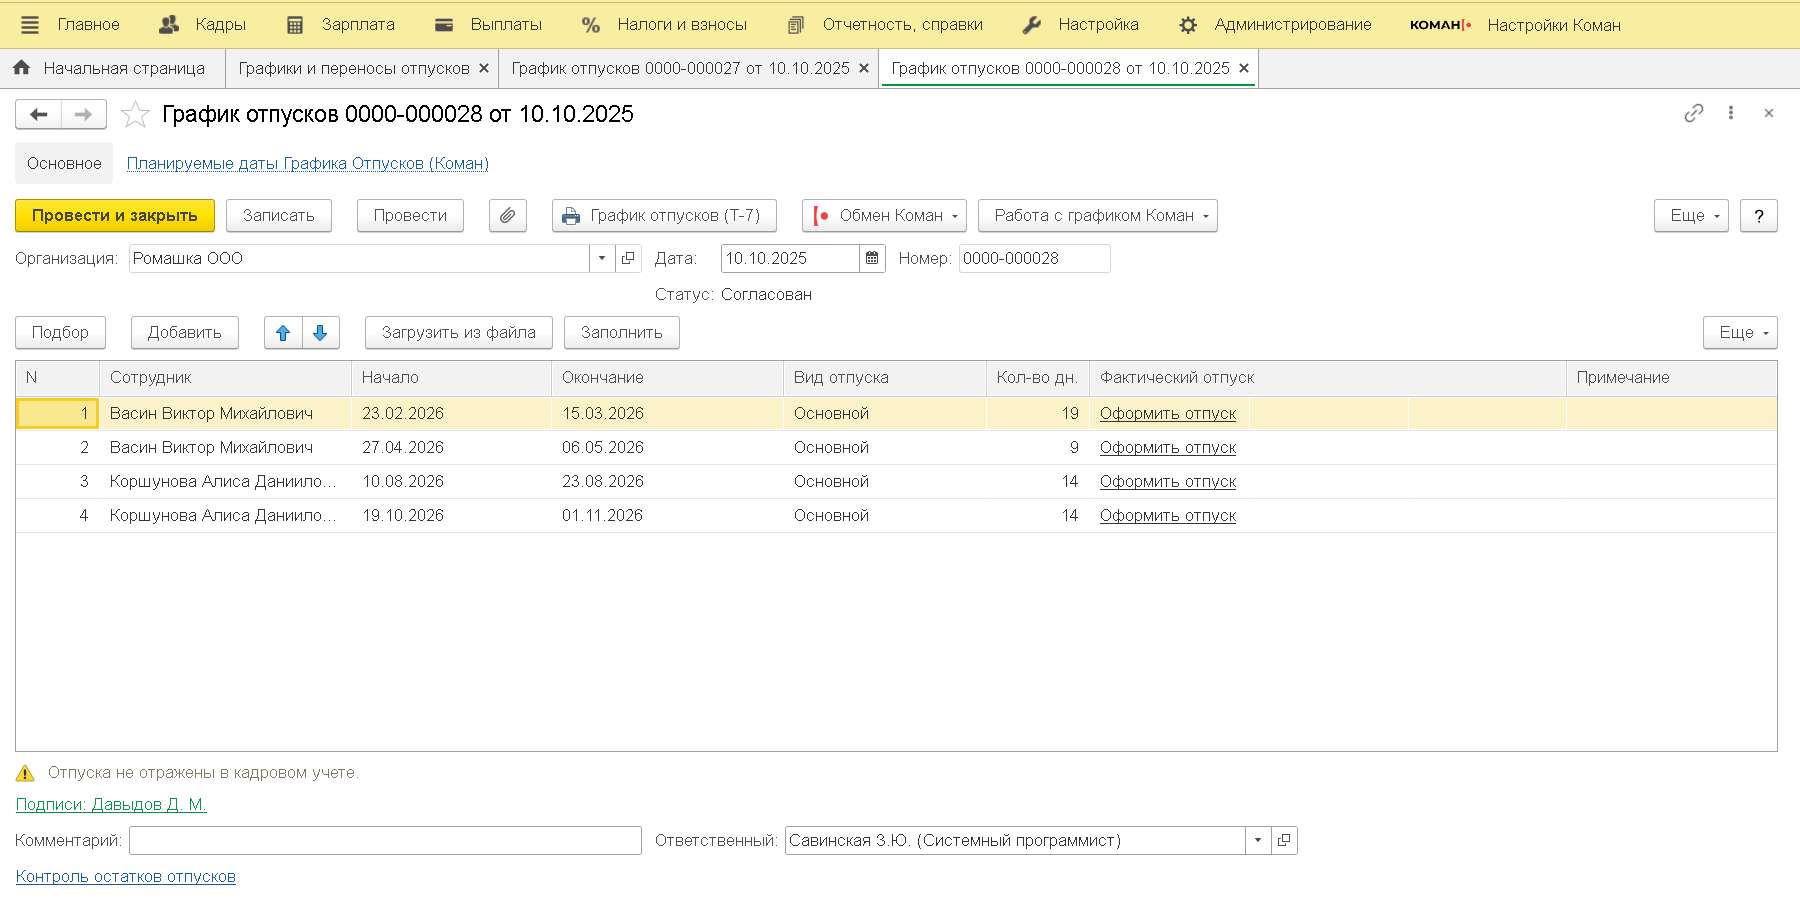Switch to Графики и переносы отпусков tab

[353, 69]
